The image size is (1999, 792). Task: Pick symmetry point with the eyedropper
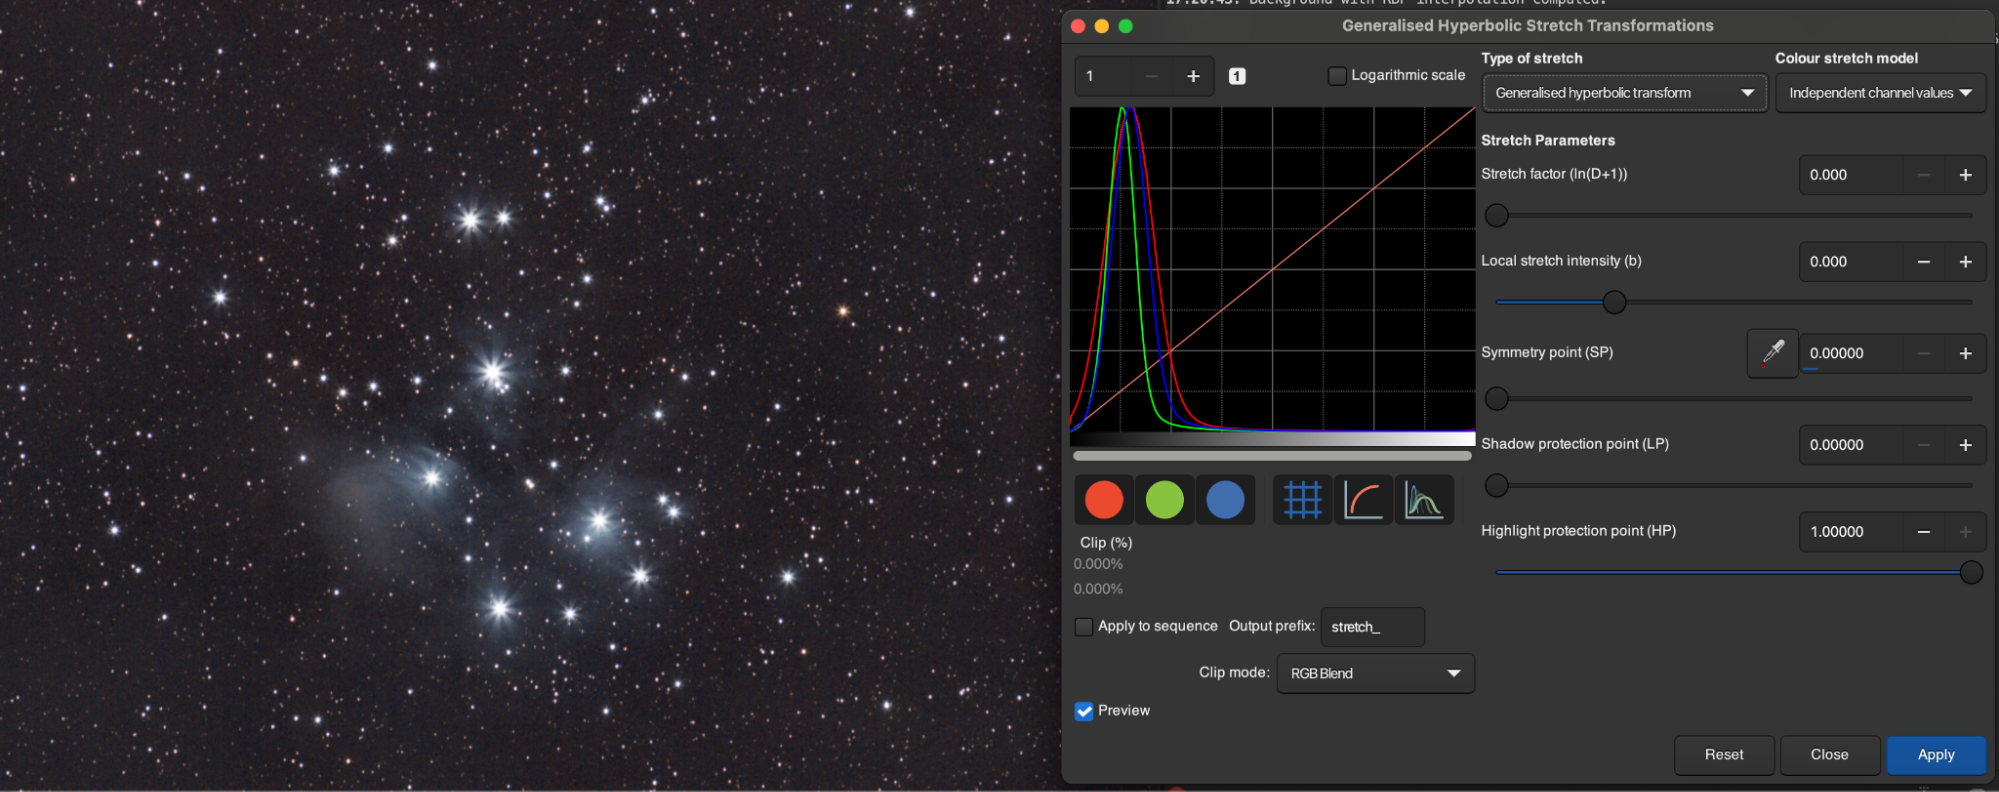point(1772,353)
